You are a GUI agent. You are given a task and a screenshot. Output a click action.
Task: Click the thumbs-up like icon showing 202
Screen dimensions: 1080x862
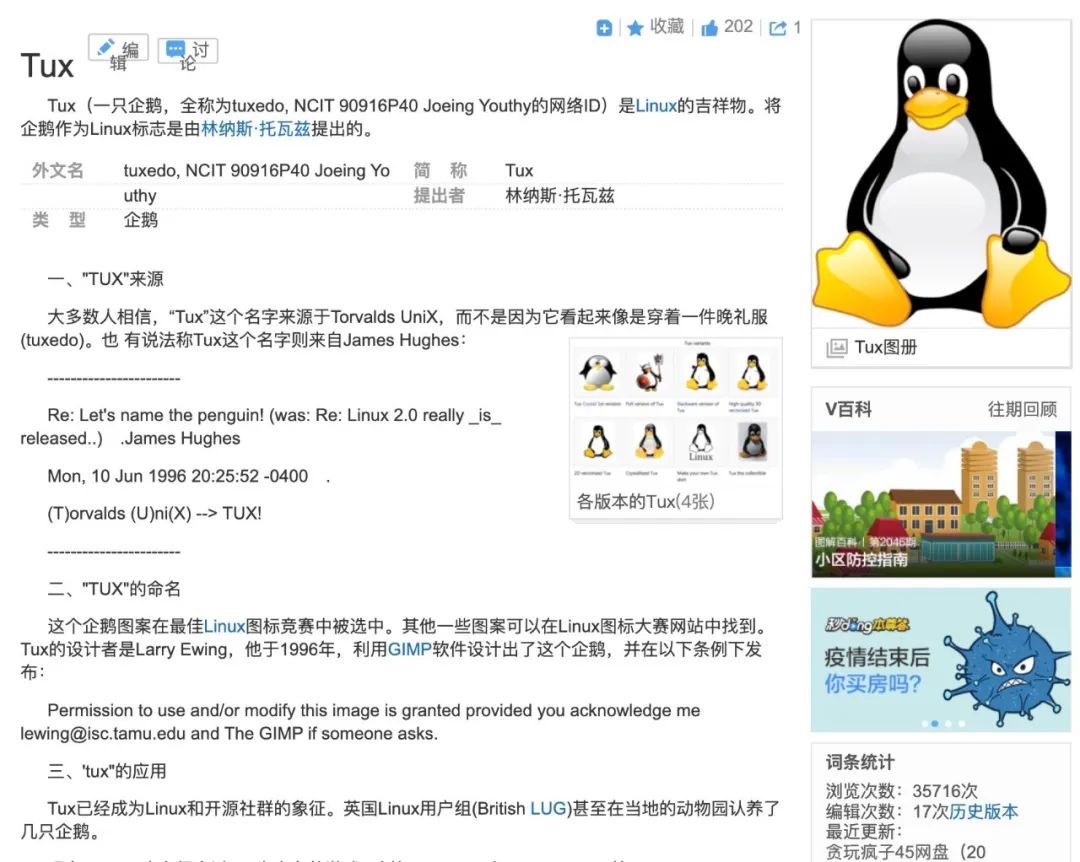point(709,28)
